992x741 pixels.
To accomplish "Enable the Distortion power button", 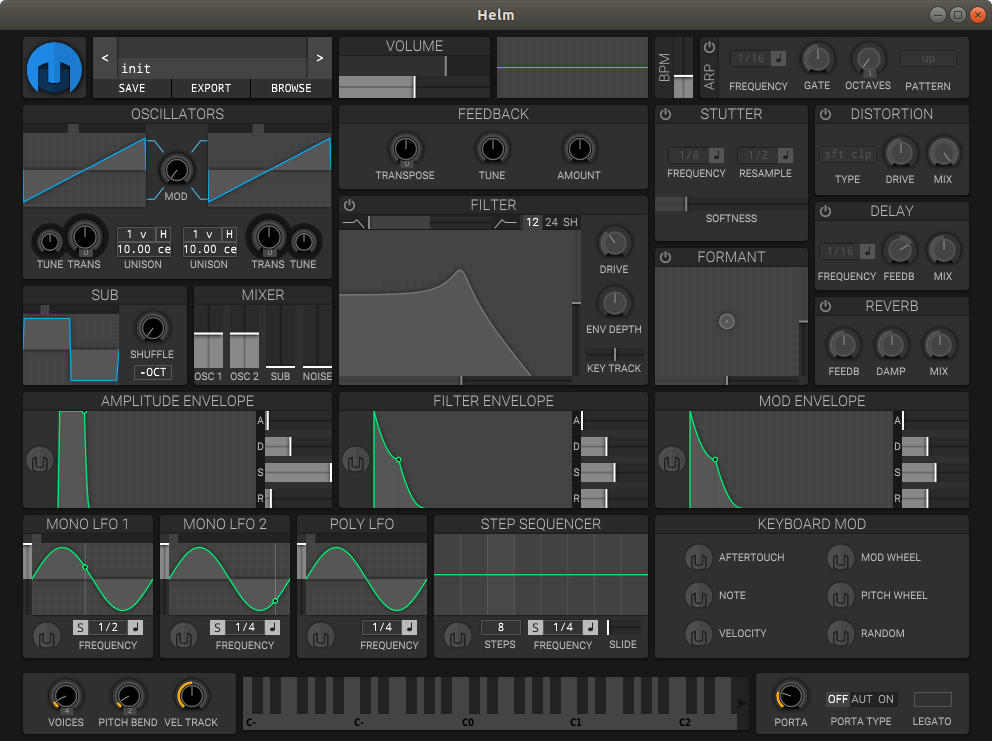I will (x=826, y=115).
